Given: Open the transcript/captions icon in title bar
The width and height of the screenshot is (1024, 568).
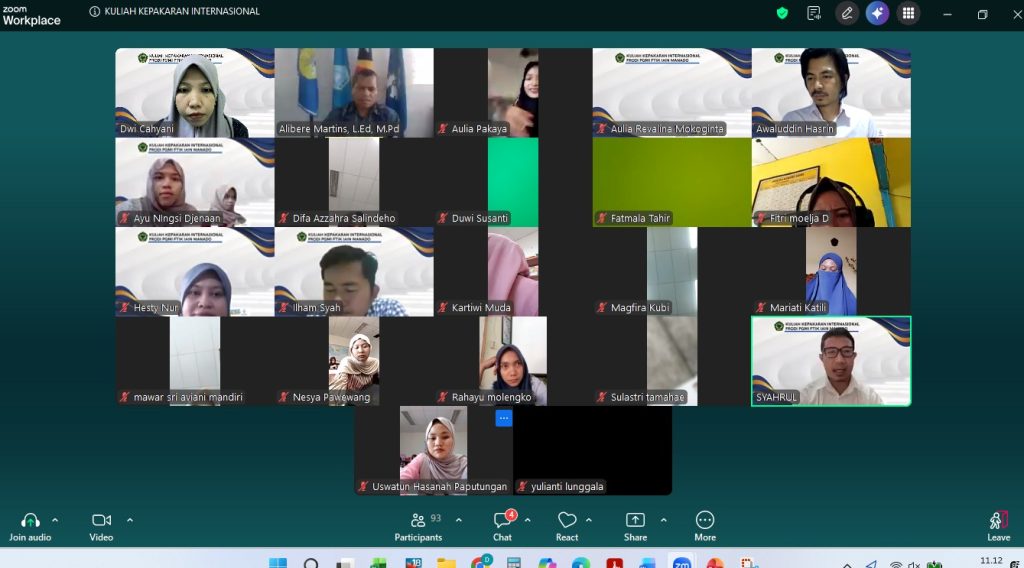Looking at the screenshot, I should tap(814, 13).
